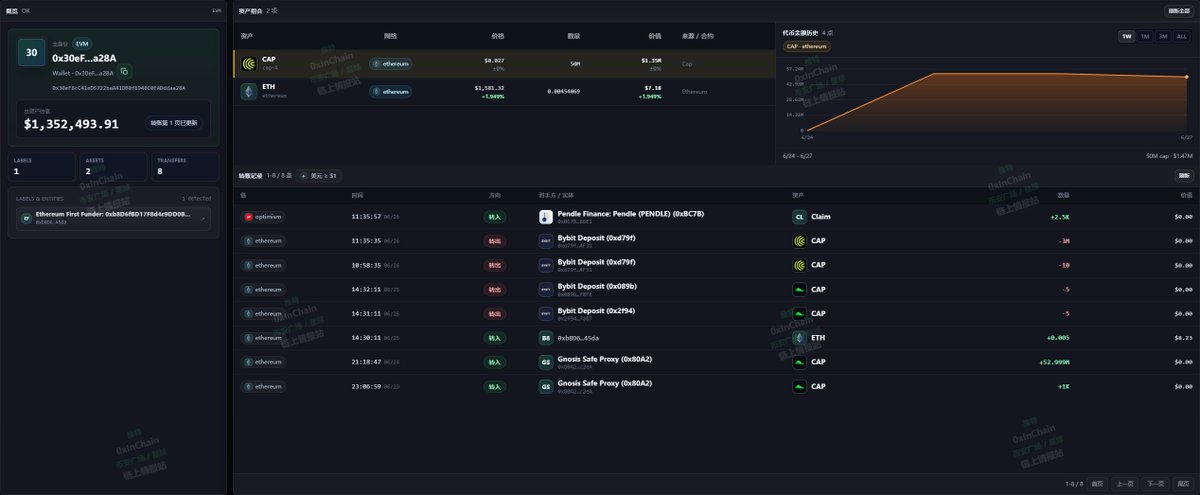Select the ALL chart range

pos(1182,36)
